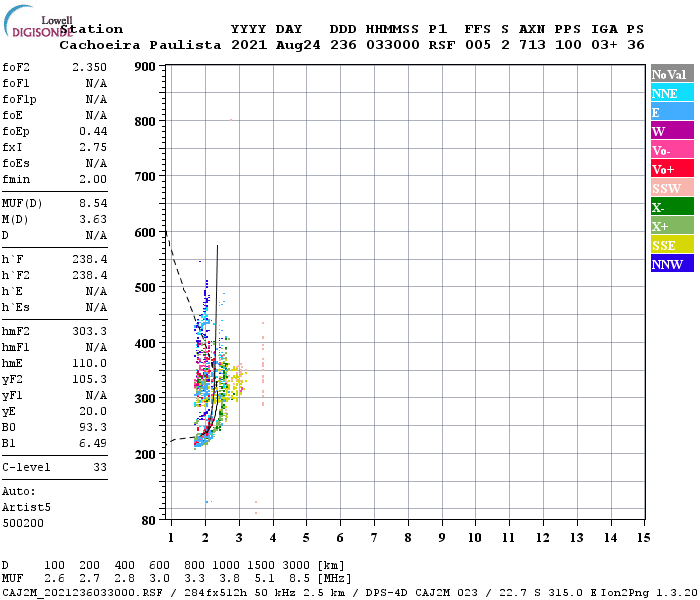Select the C-level value 33
Image resolution: width=700 pixels, height=600 pixels.
click(100, 467)
